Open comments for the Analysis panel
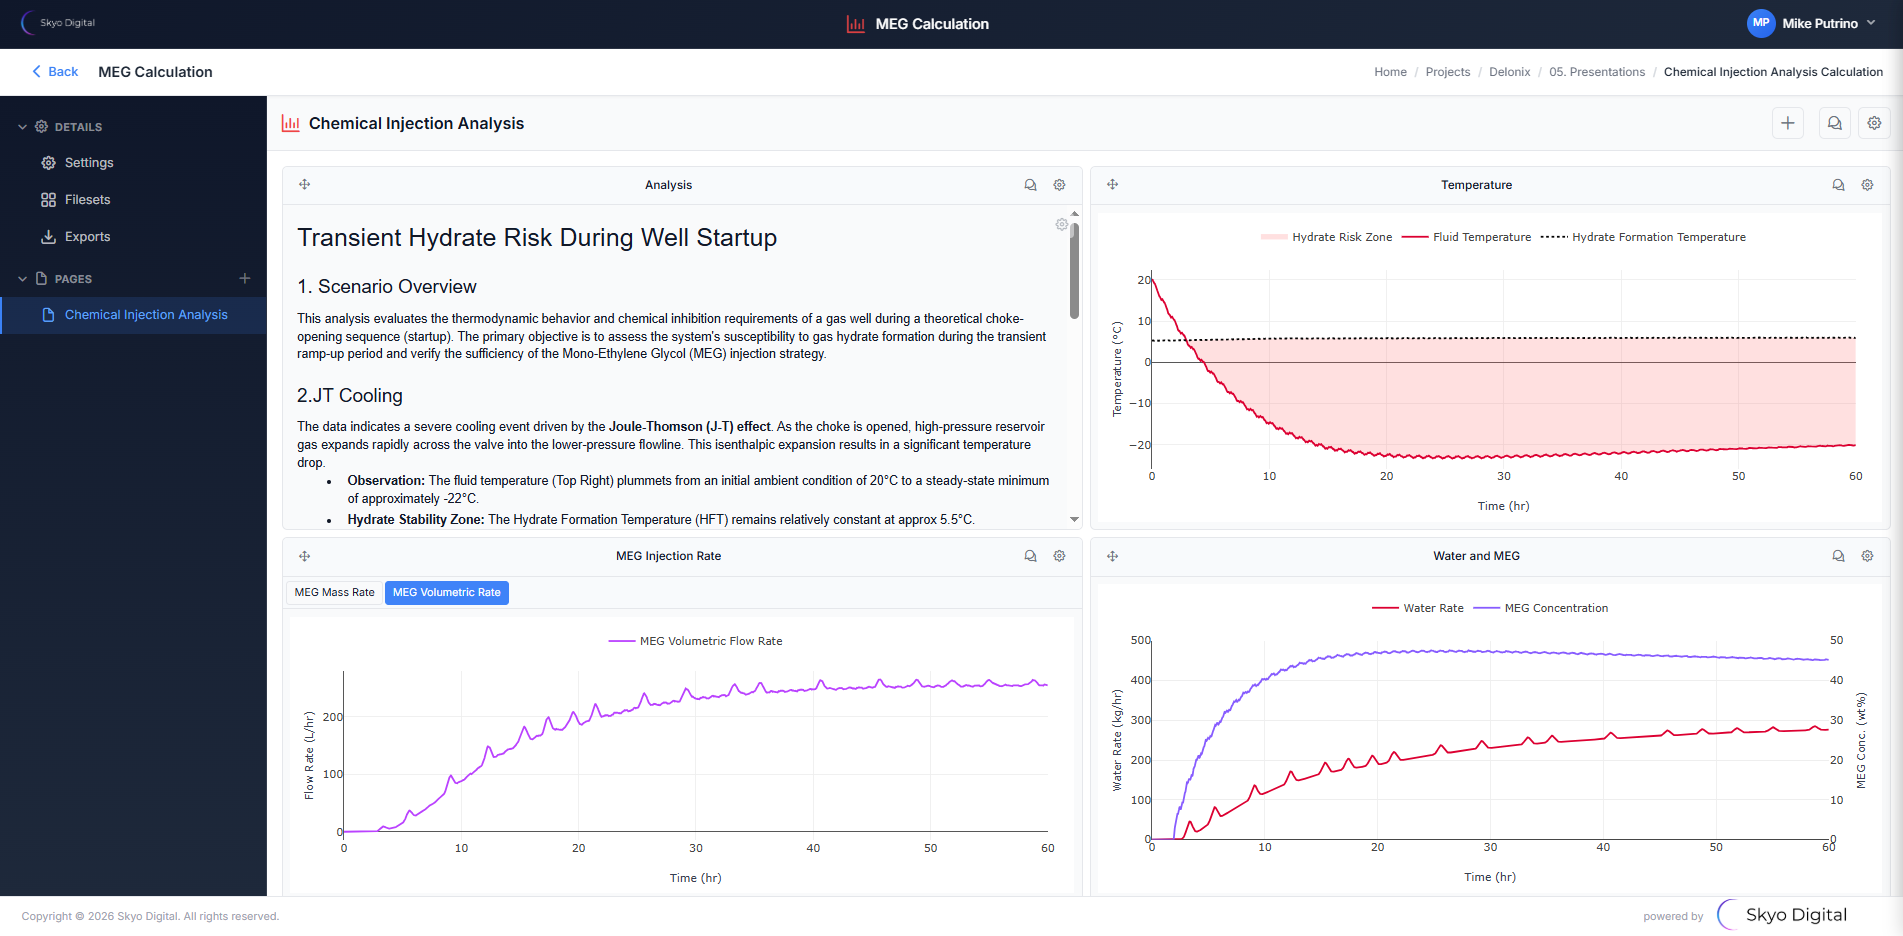Viewport: 1903px width, 936px height. [1030, 184]
